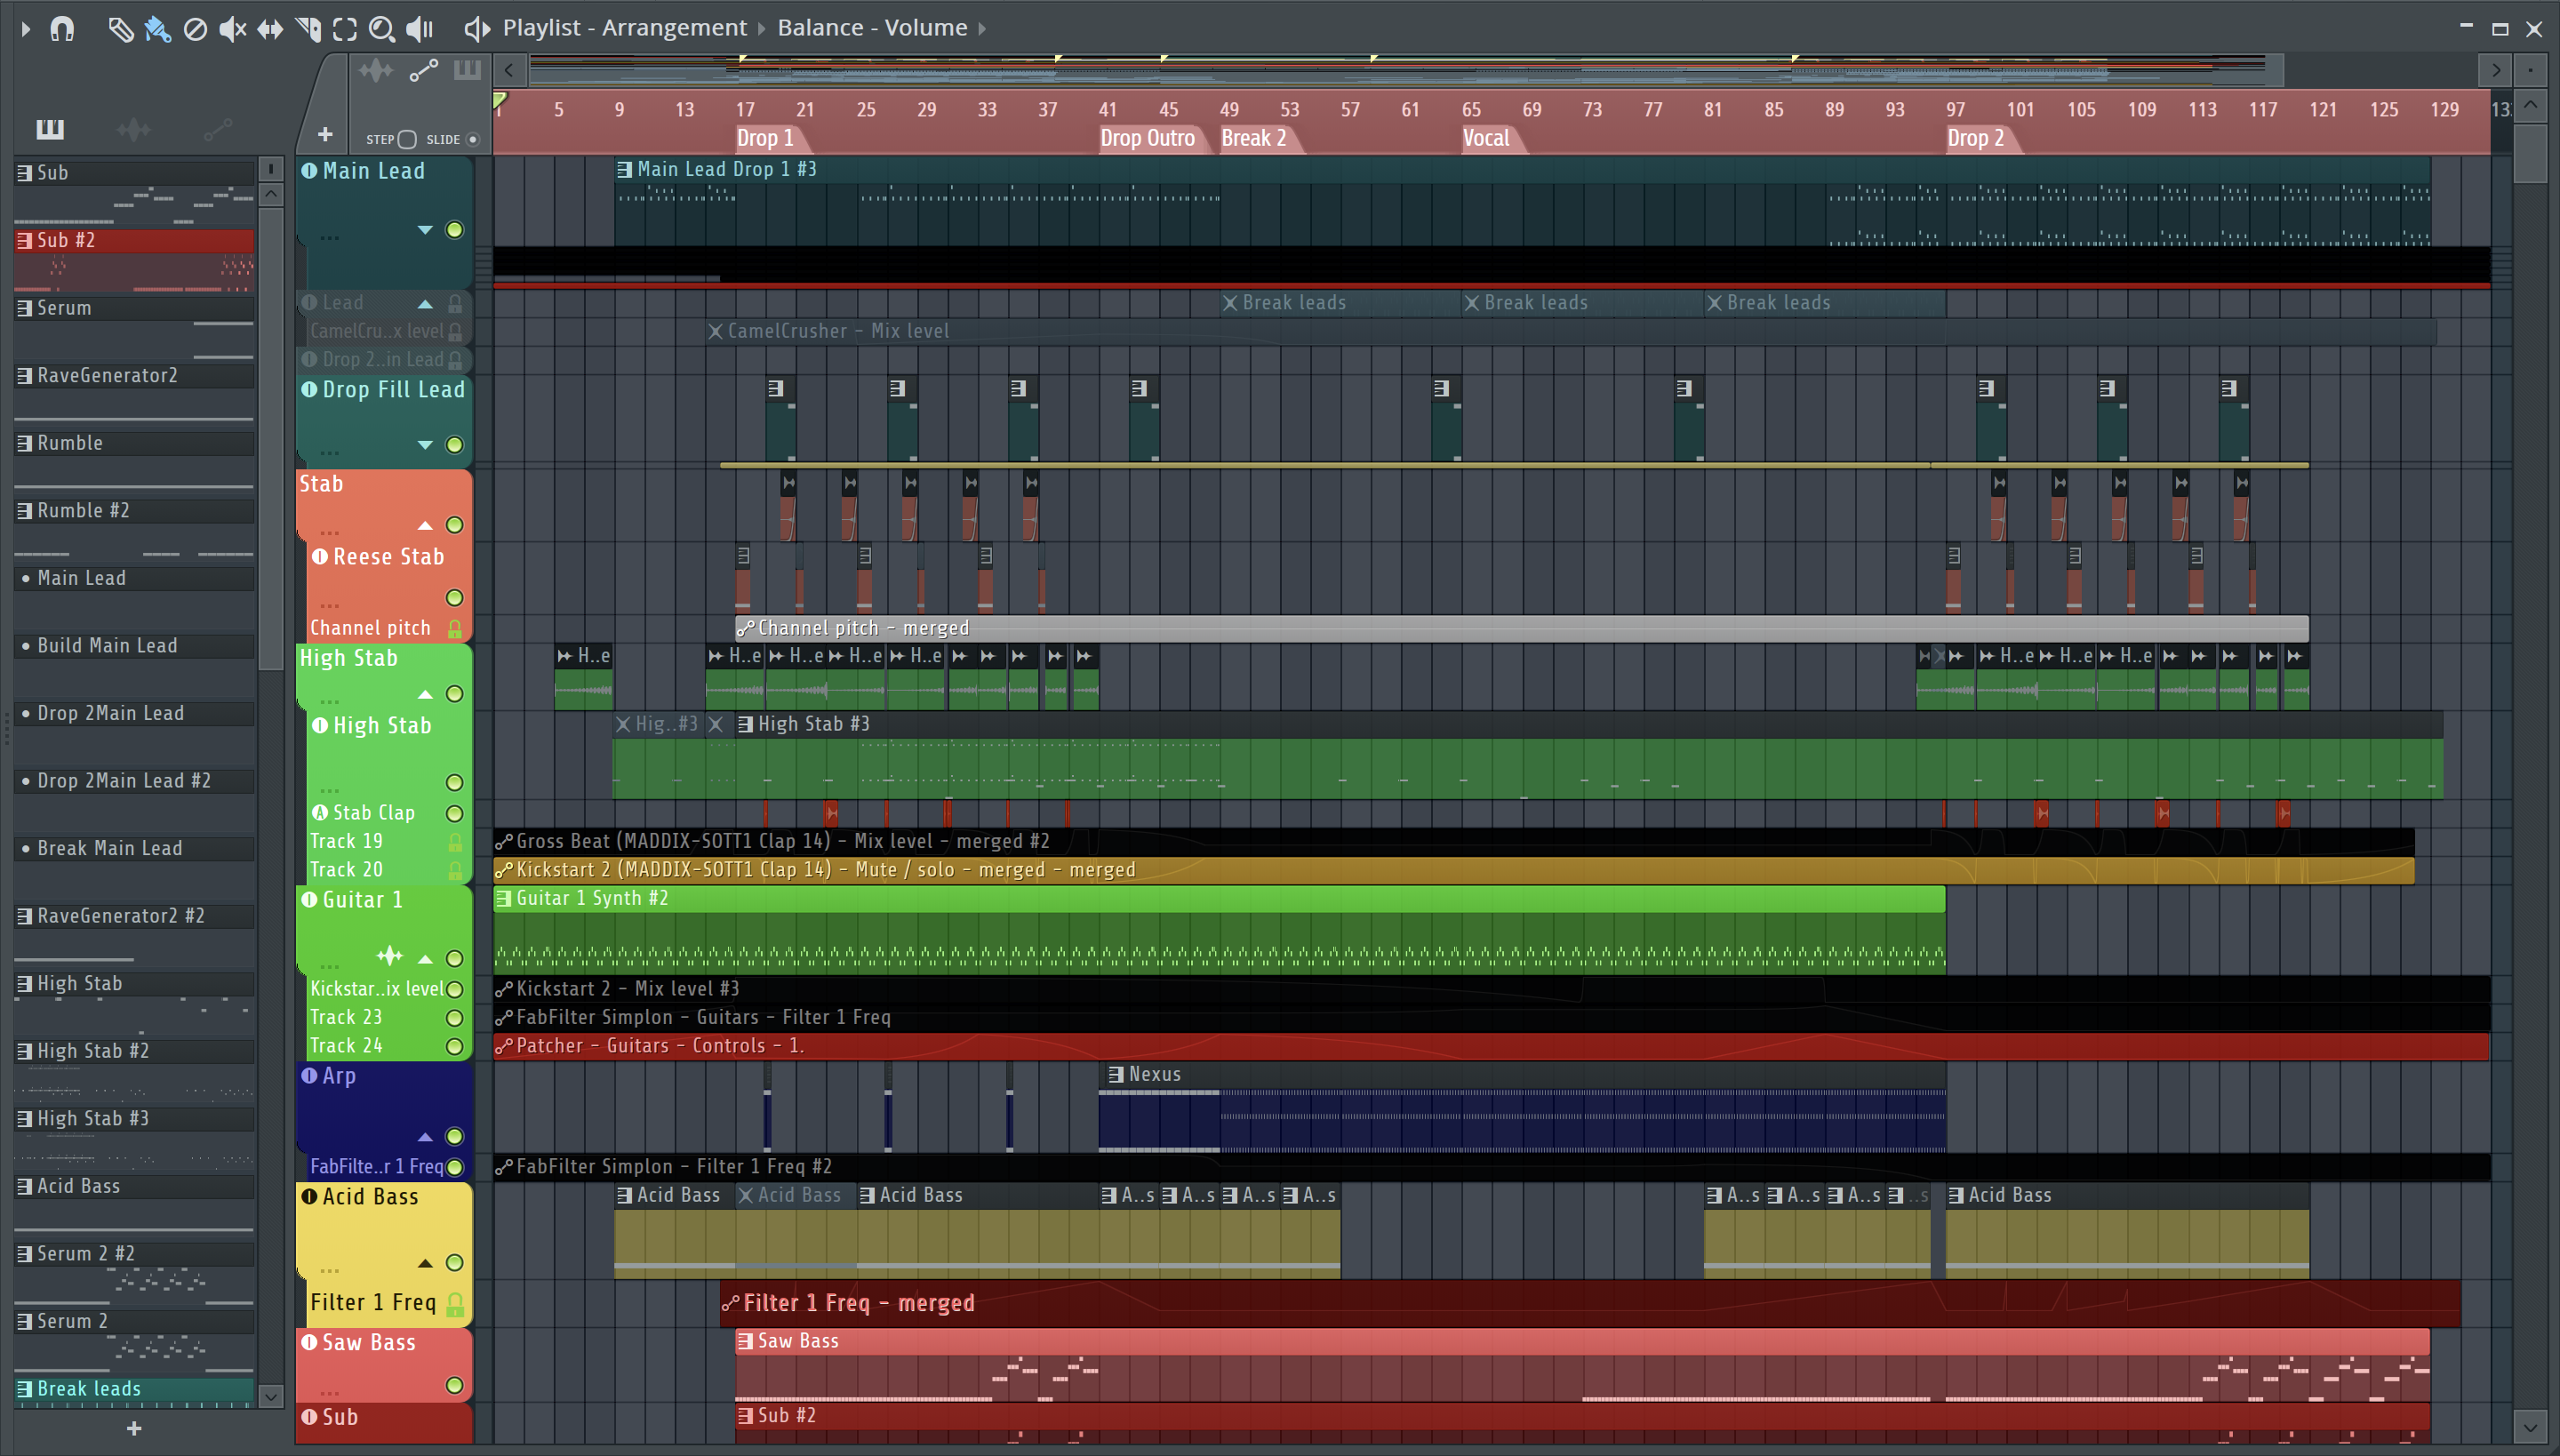Add new pattern in picker panel

click(x=134, y=1429)
